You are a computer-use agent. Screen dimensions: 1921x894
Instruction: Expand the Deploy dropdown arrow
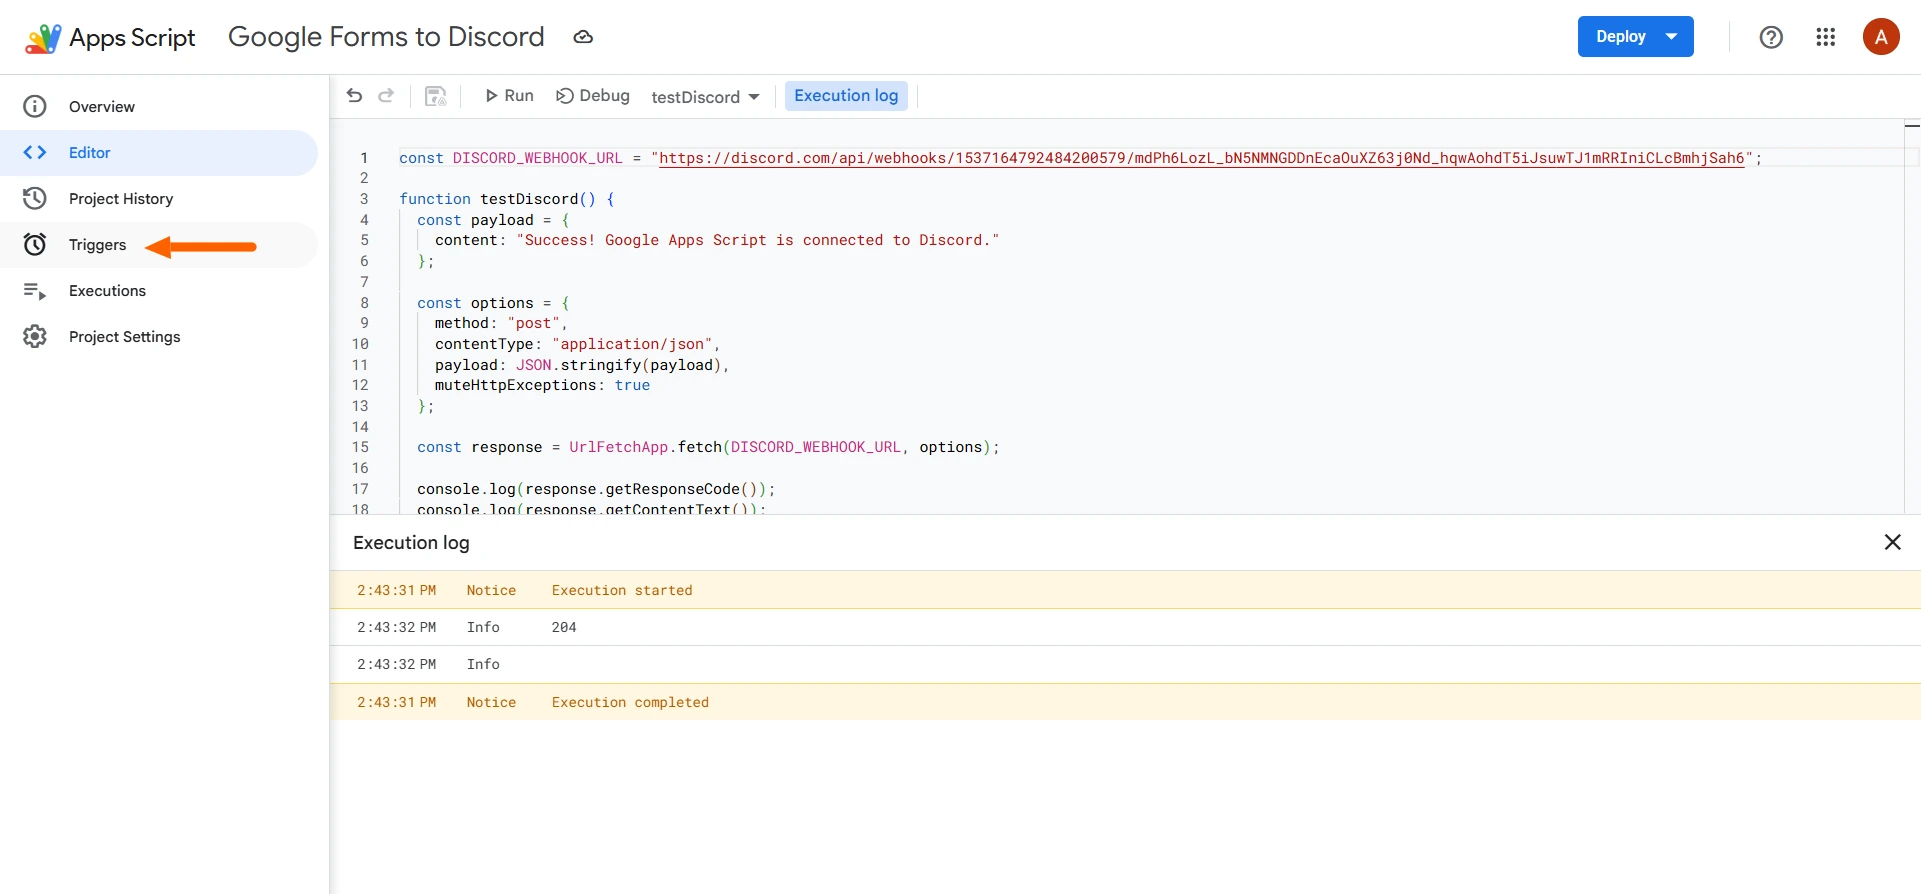[x=1672, y=37]
